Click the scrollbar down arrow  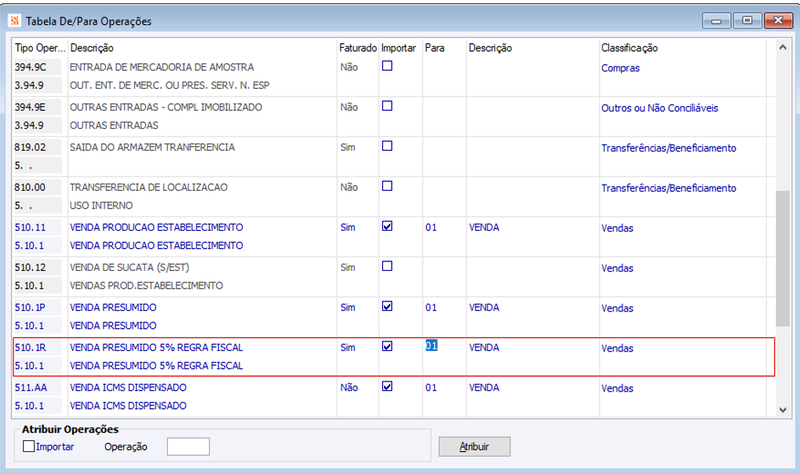click(783, 410)
